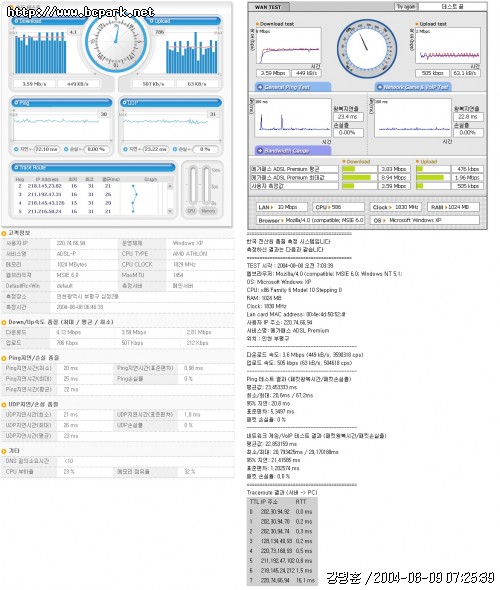Click the plus icon on General Ping Test
The image size is (500, 590).
(260, 87)
